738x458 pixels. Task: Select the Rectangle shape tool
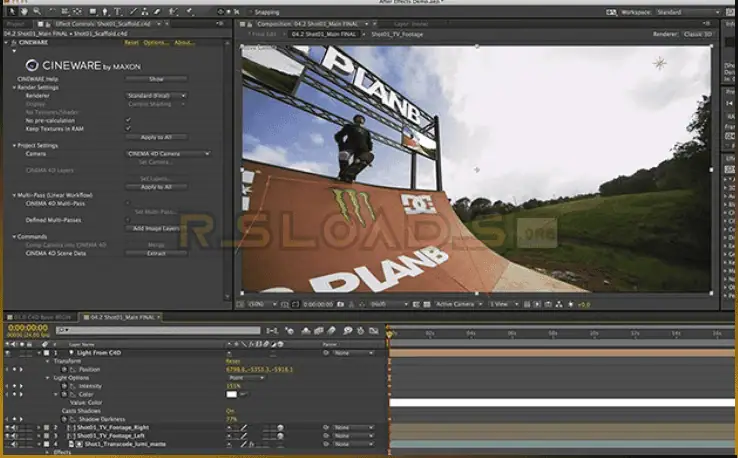point(93,12)
